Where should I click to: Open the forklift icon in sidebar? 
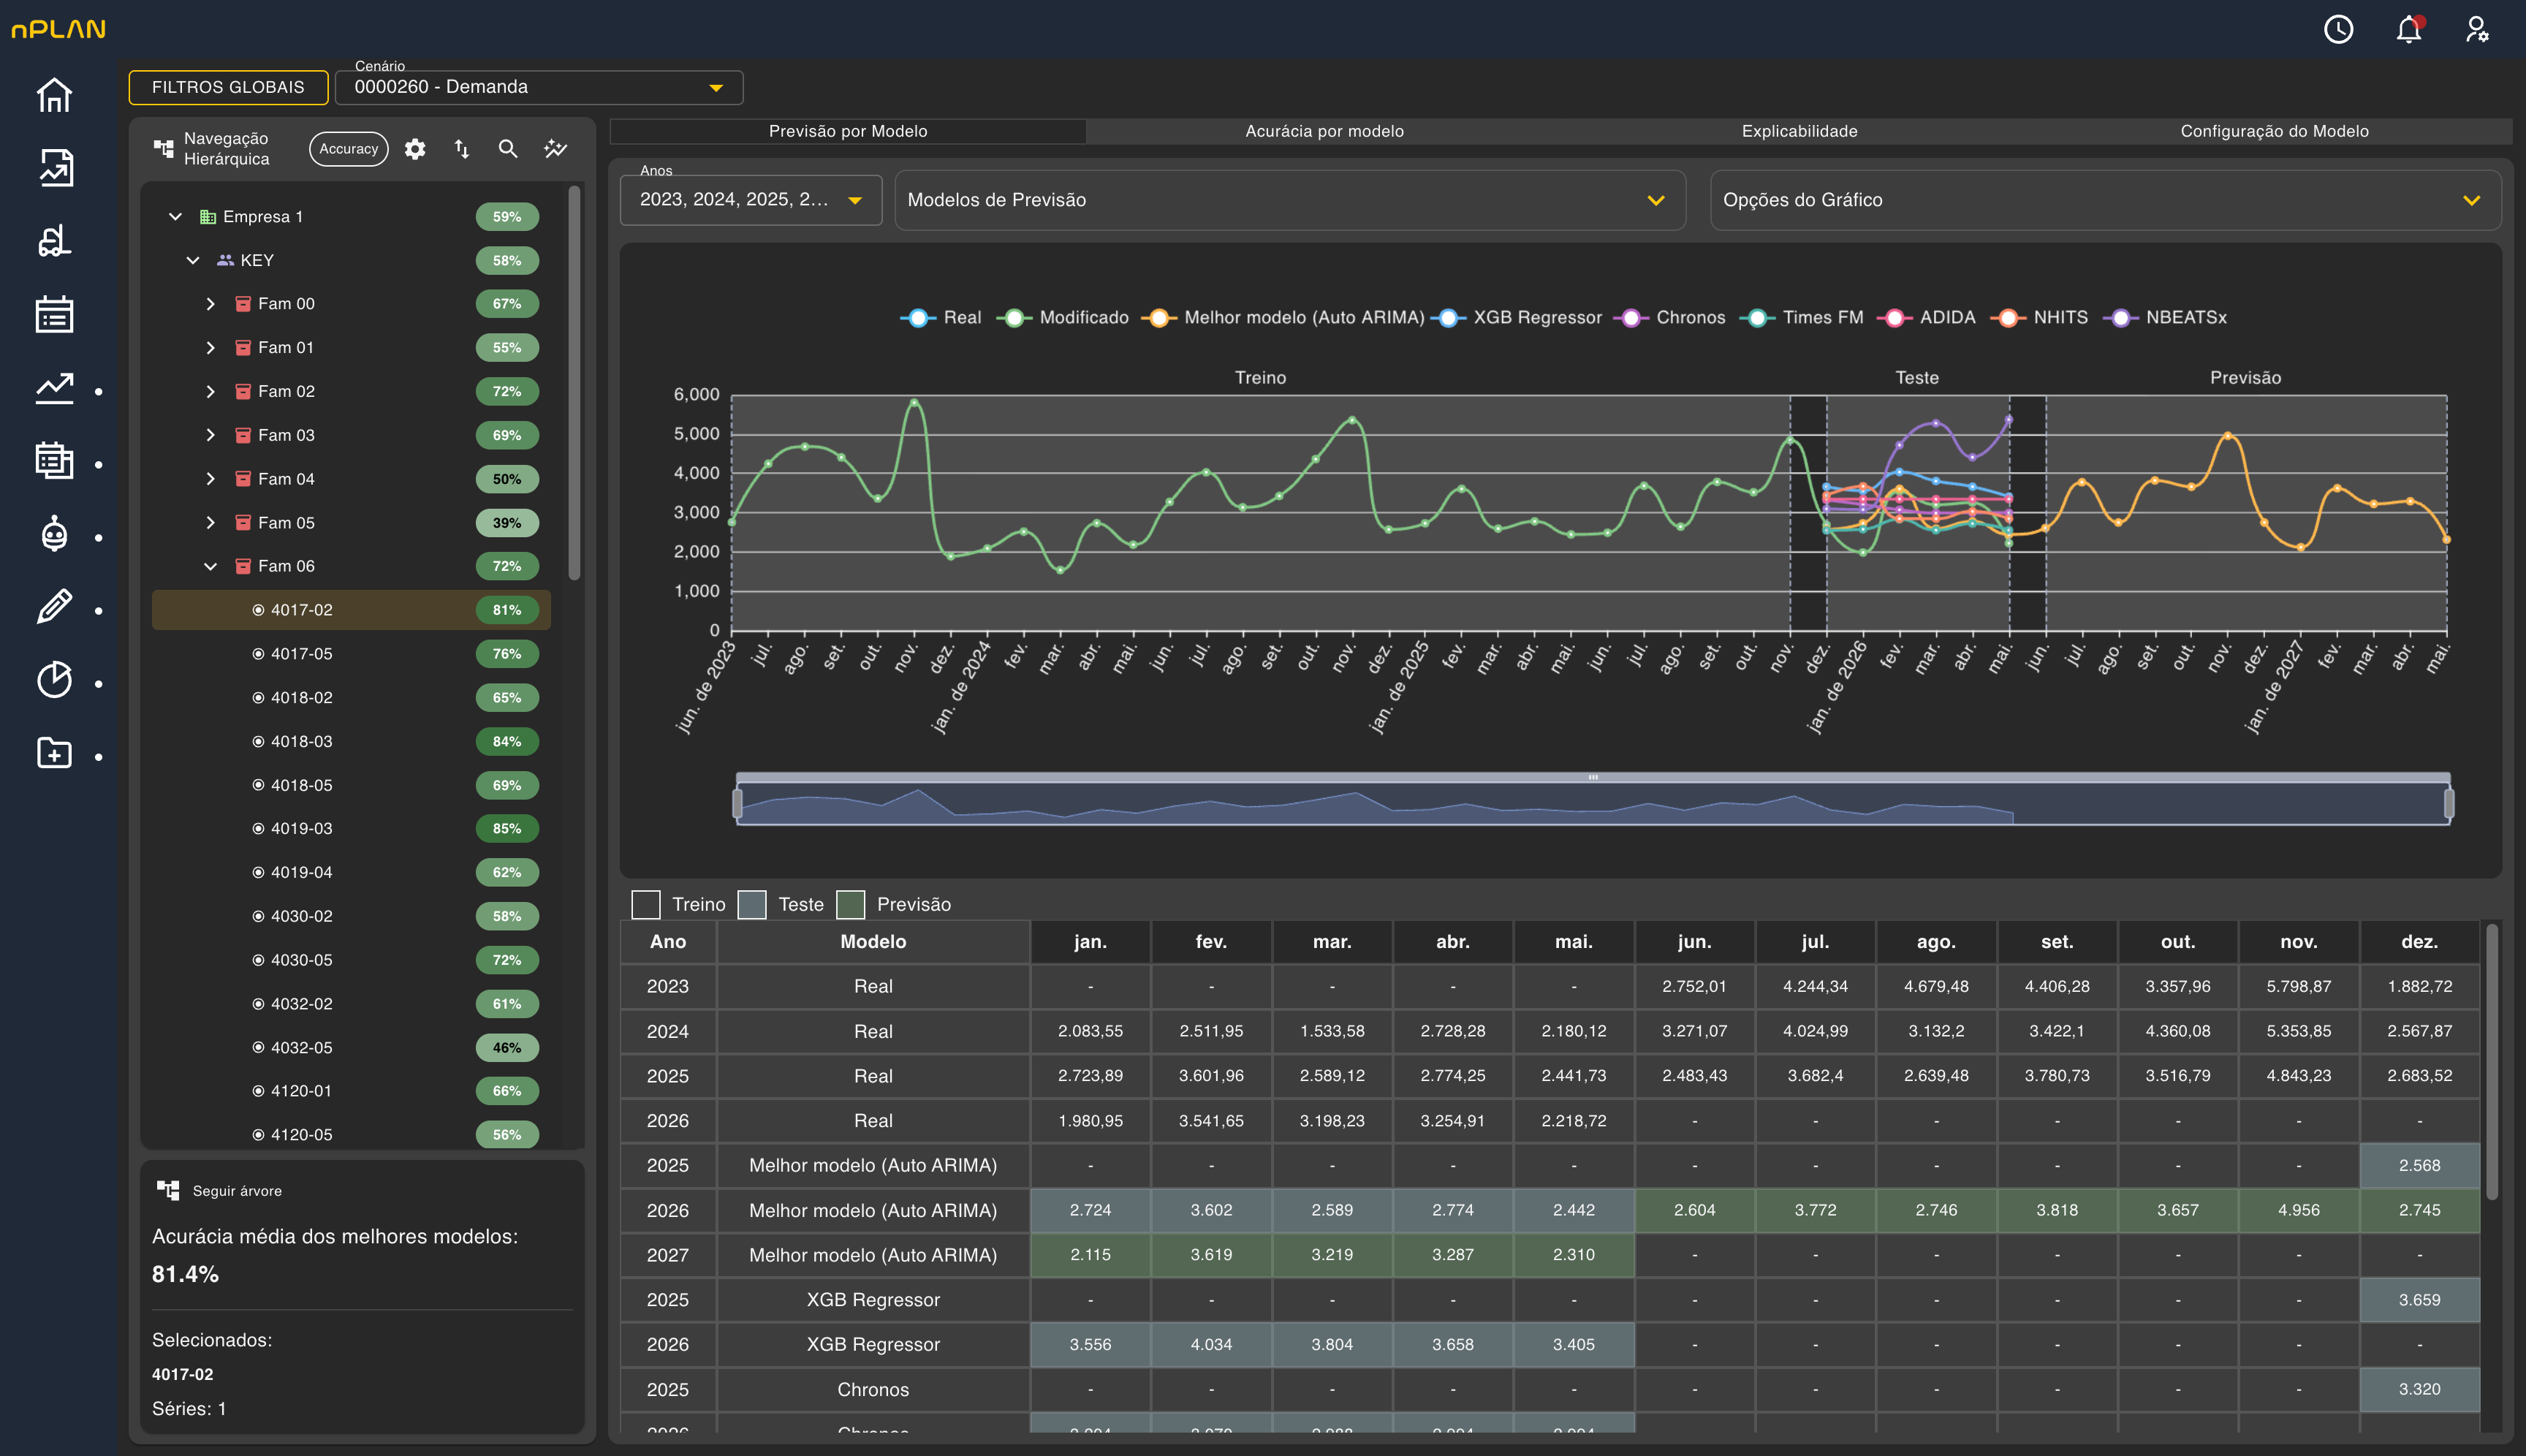(x=54, y=241)
